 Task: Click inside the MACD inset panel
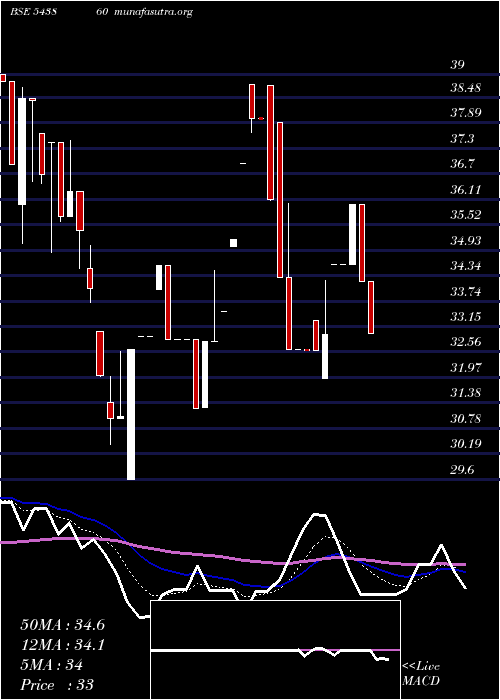[x=275, y=650]
